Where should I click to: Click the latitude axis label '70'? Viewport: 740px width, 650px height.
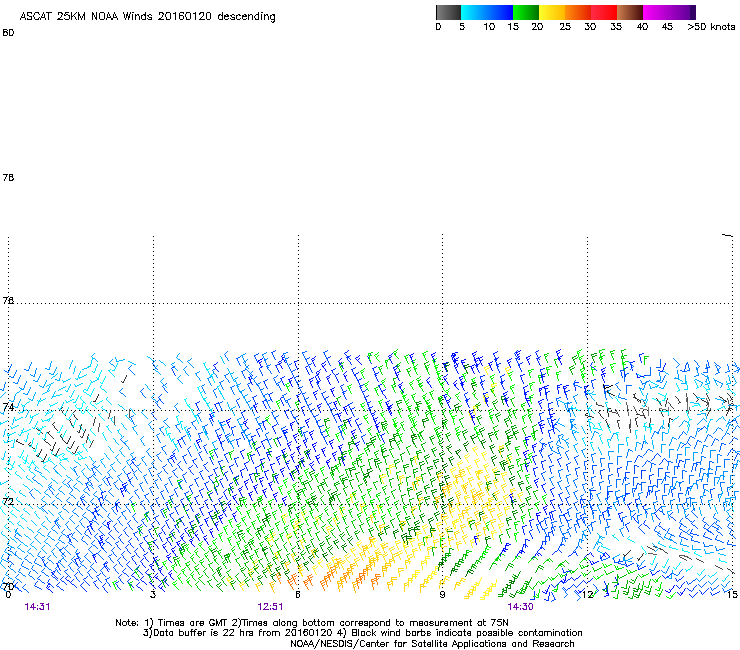click(8, 587)
